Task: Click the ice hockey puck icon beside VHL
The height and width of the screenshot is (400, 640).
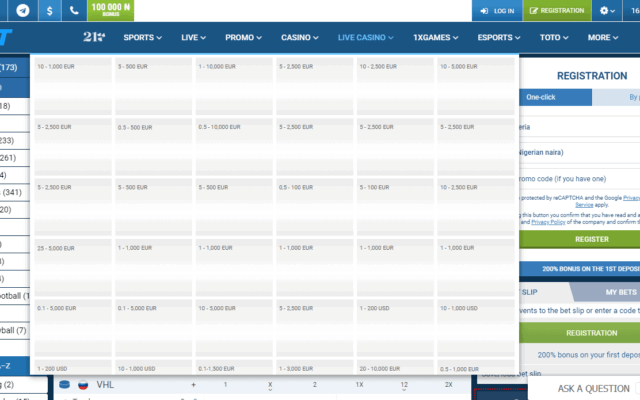Action: (x=64, y=384)
